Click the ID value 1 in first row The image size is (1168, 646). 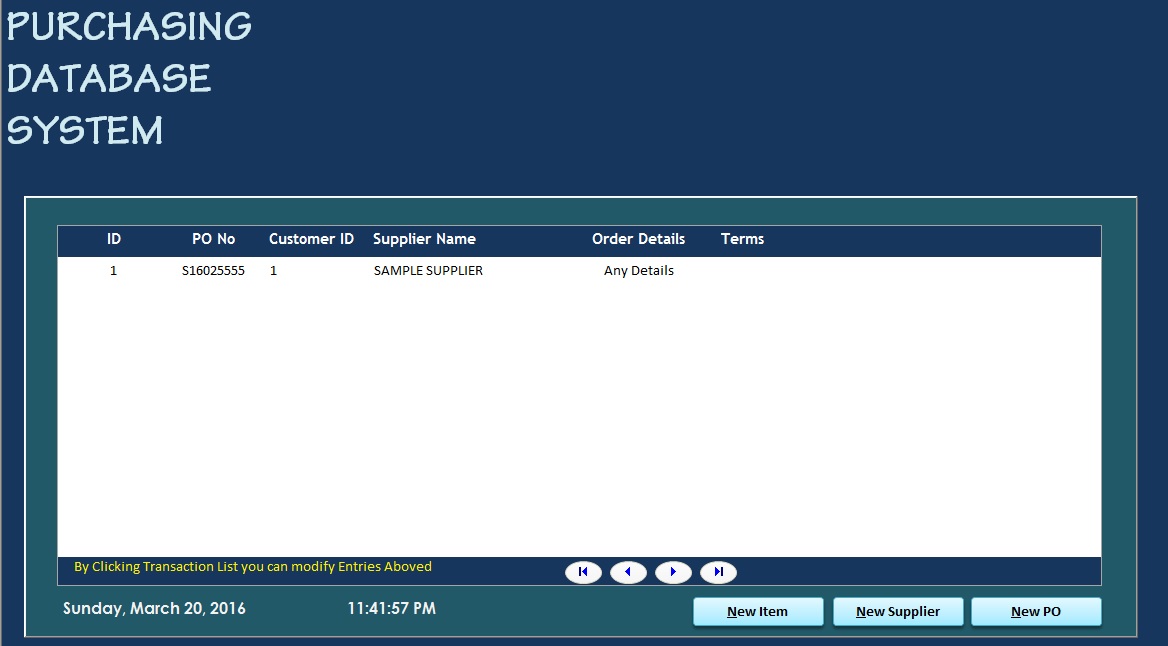tap(113, 270)
